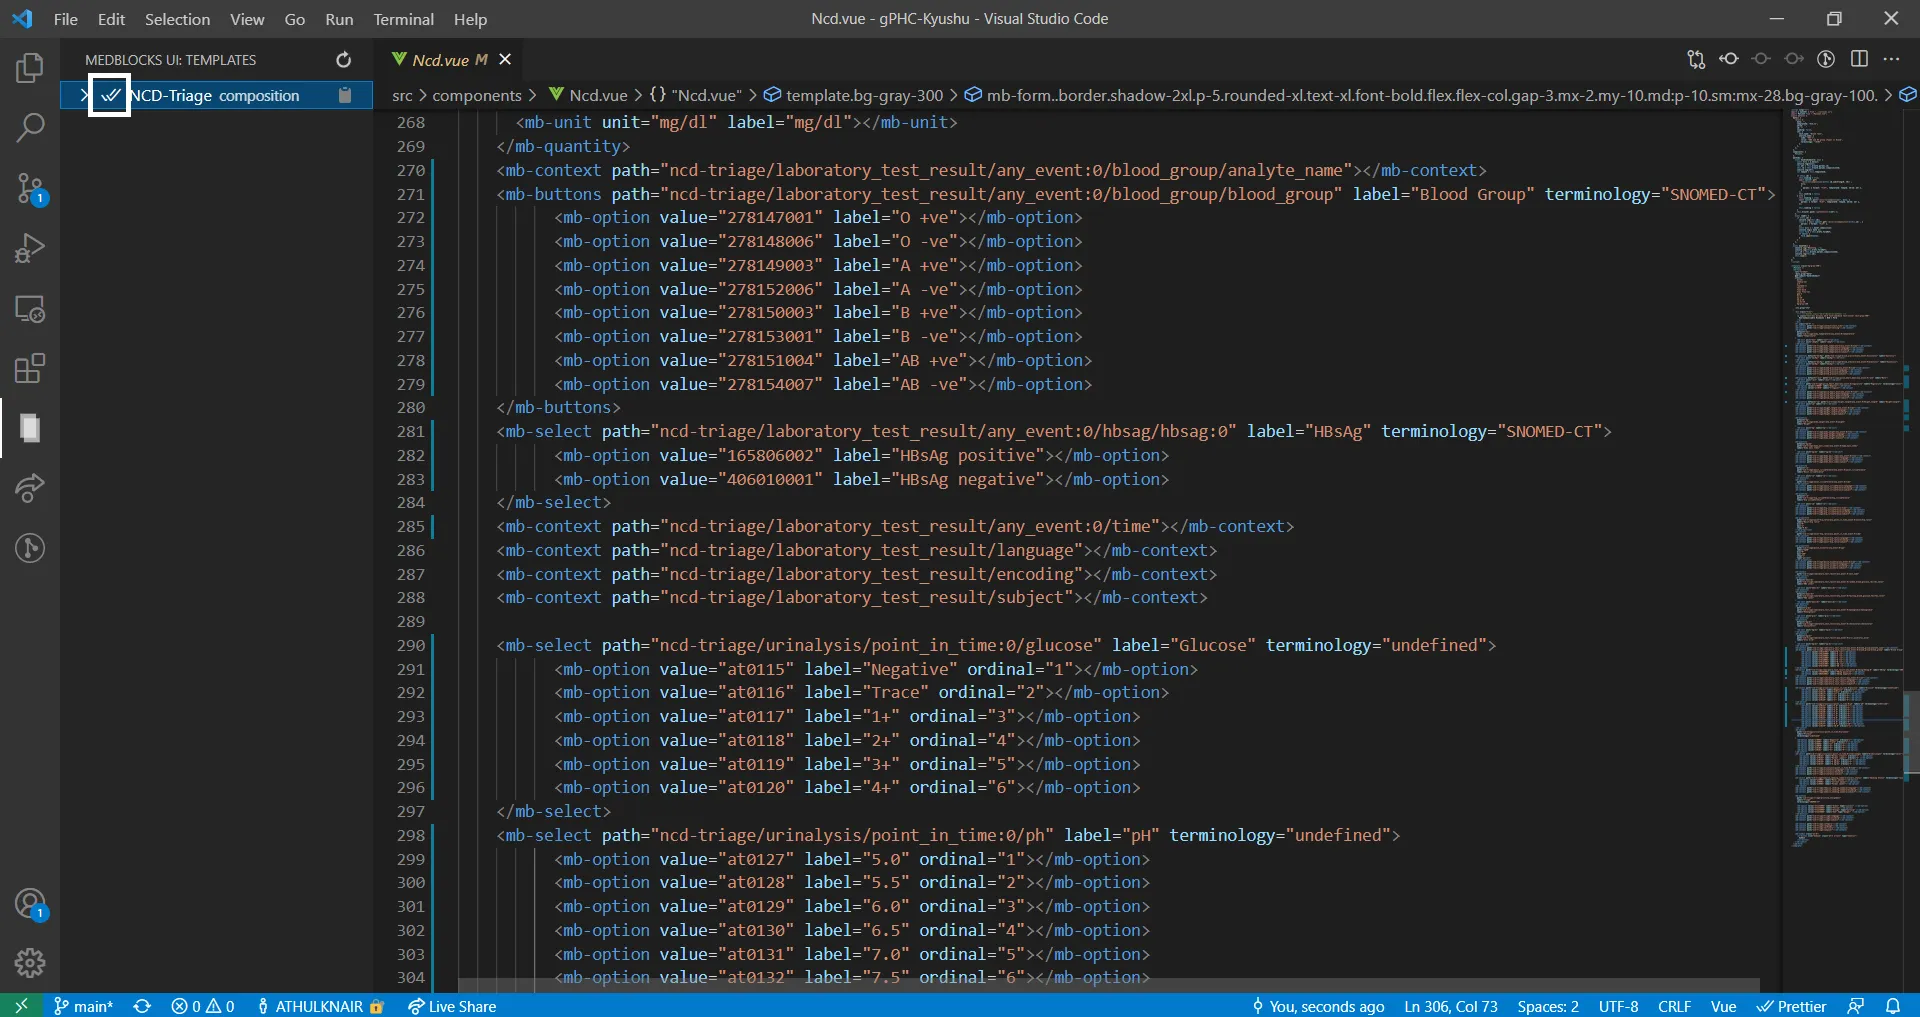The height and width of the screenshot is (1017, 1920).
Task: Copy NCD-Triage composition with clipboard icon
Action: 345,95
